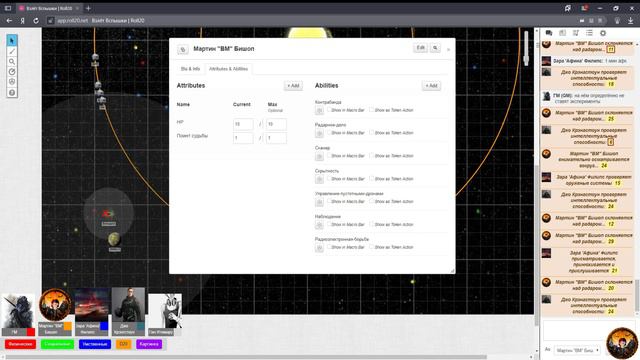Activate the magnifier zoom tool
This screenshot has width=640, height=360.
(x=12, y=62)
